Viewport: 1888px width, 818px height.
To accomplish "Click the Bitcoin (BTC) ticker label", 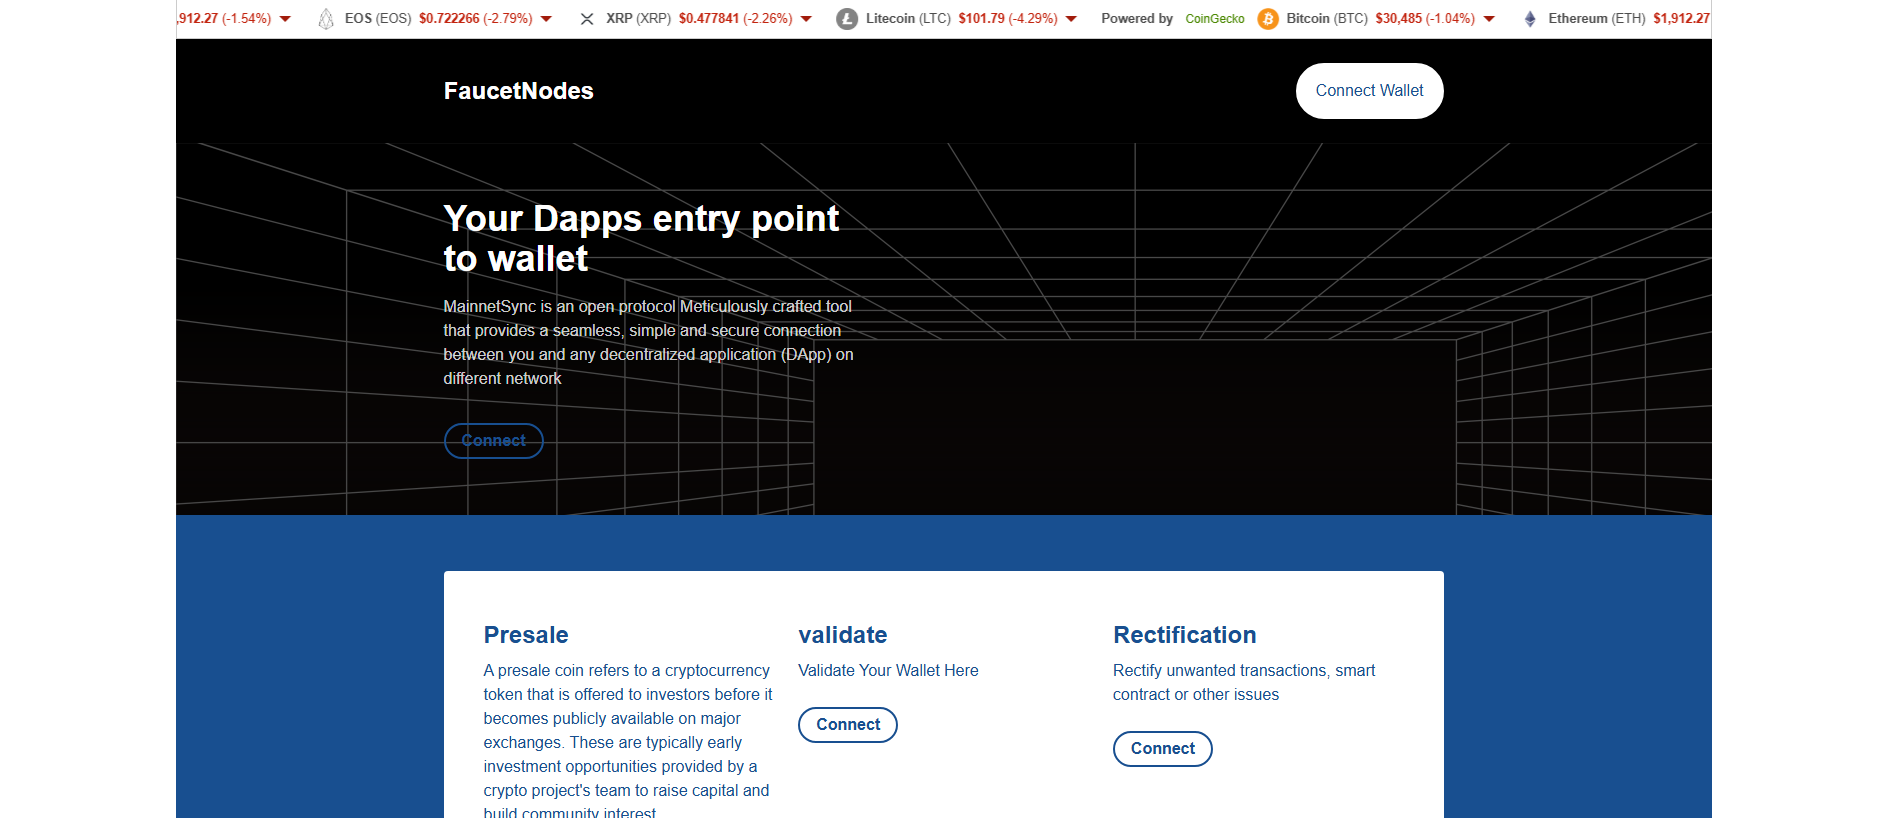I will (x=1327, y=19).
